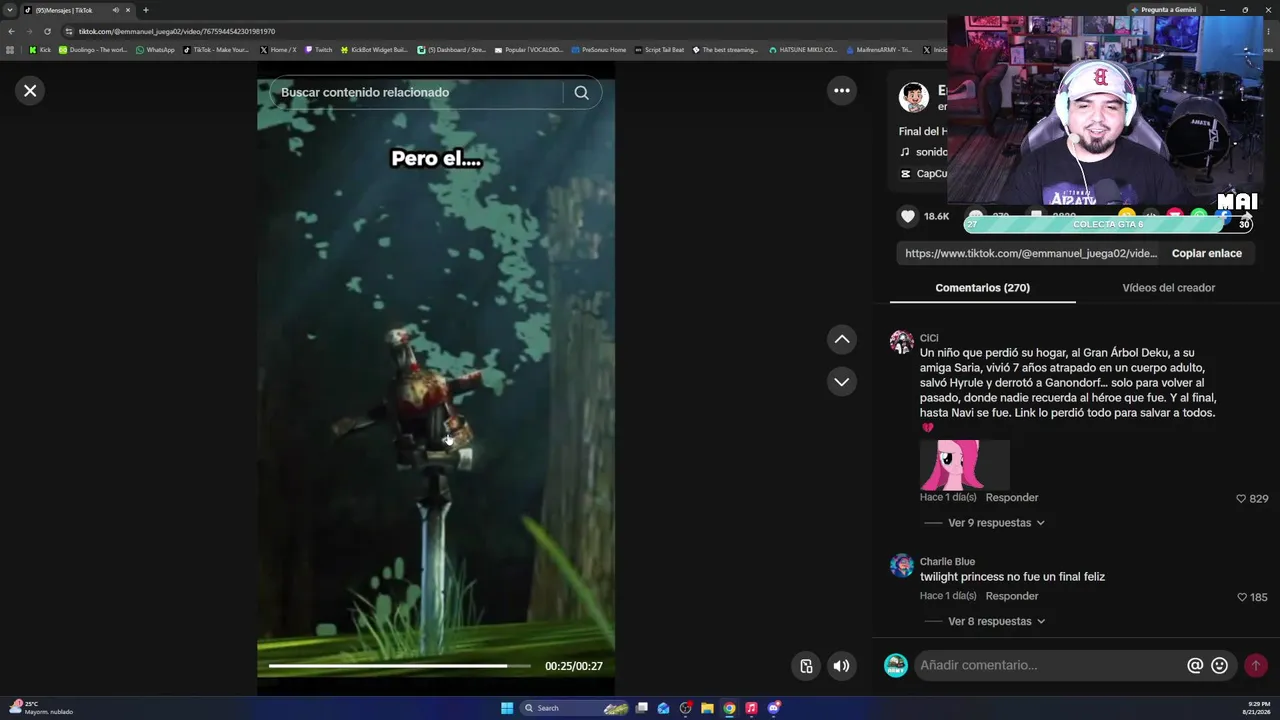Viewport: 1280px width, 720px height.
Task: Click the video URL link field
Action: pos(1031,253)
